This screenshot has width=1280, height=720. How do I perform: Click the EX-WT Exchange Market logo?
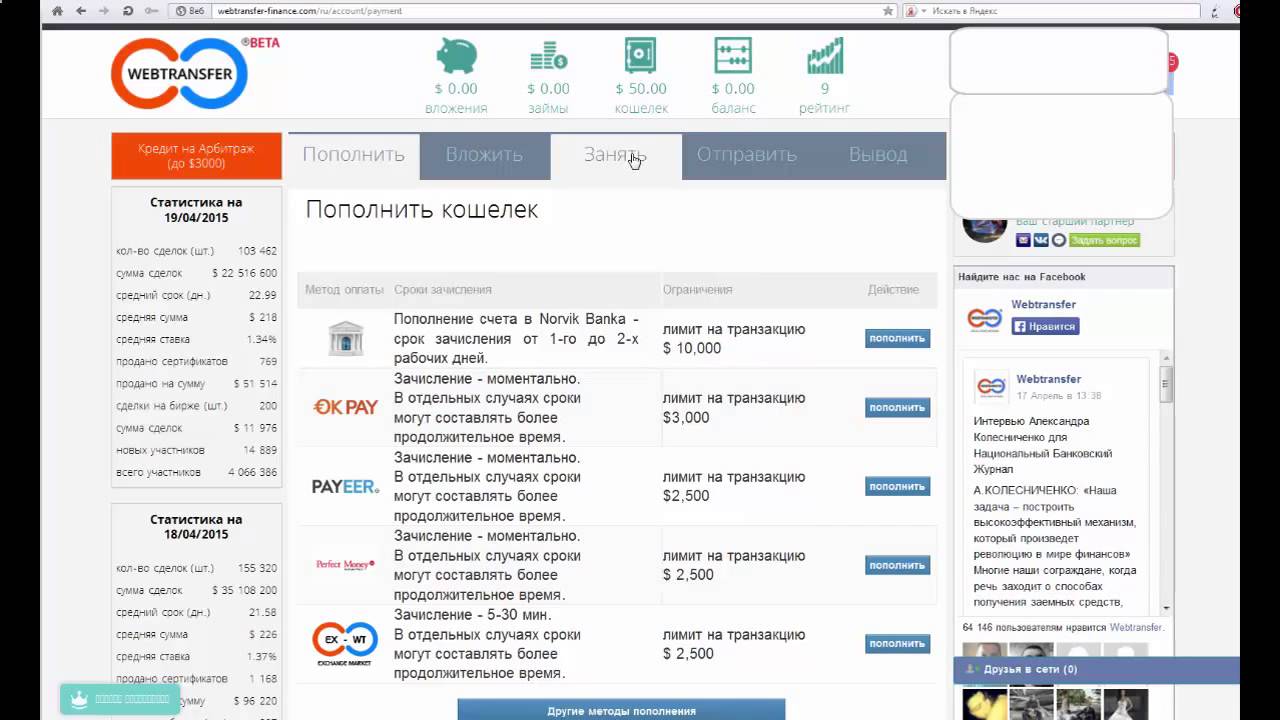click(x=345, y=644)
